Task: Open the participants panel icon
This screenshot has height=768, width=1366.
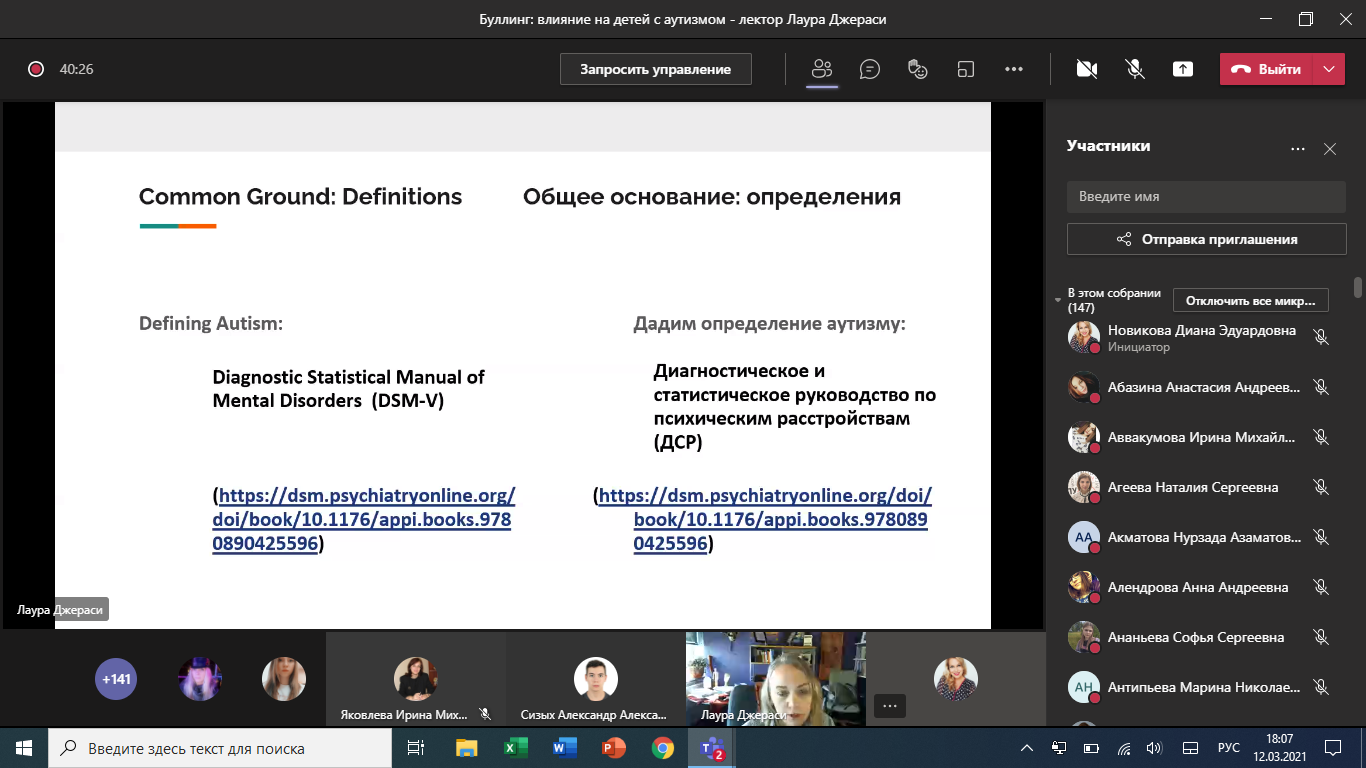Action: 822,69
